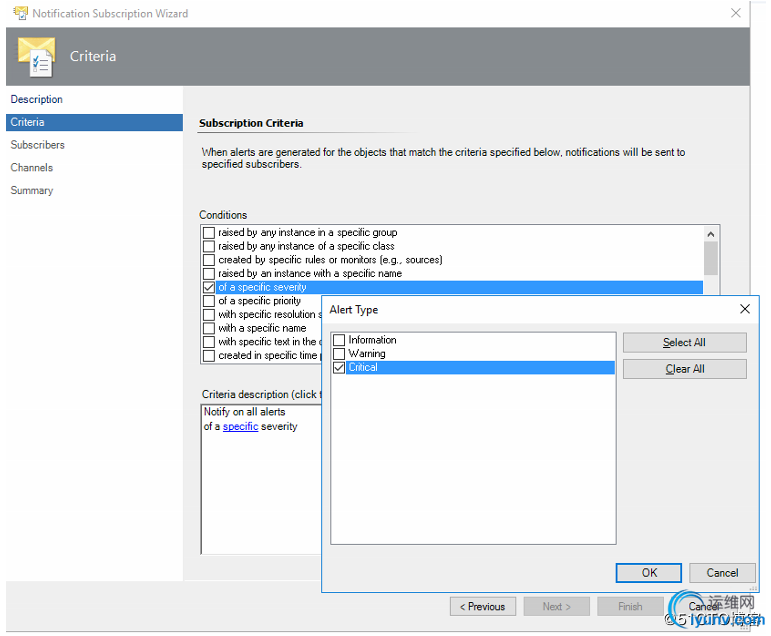Go to the Subscribers wizard step
The width and height of the screenshot is (771, 636).
click(x=37, y=145)
